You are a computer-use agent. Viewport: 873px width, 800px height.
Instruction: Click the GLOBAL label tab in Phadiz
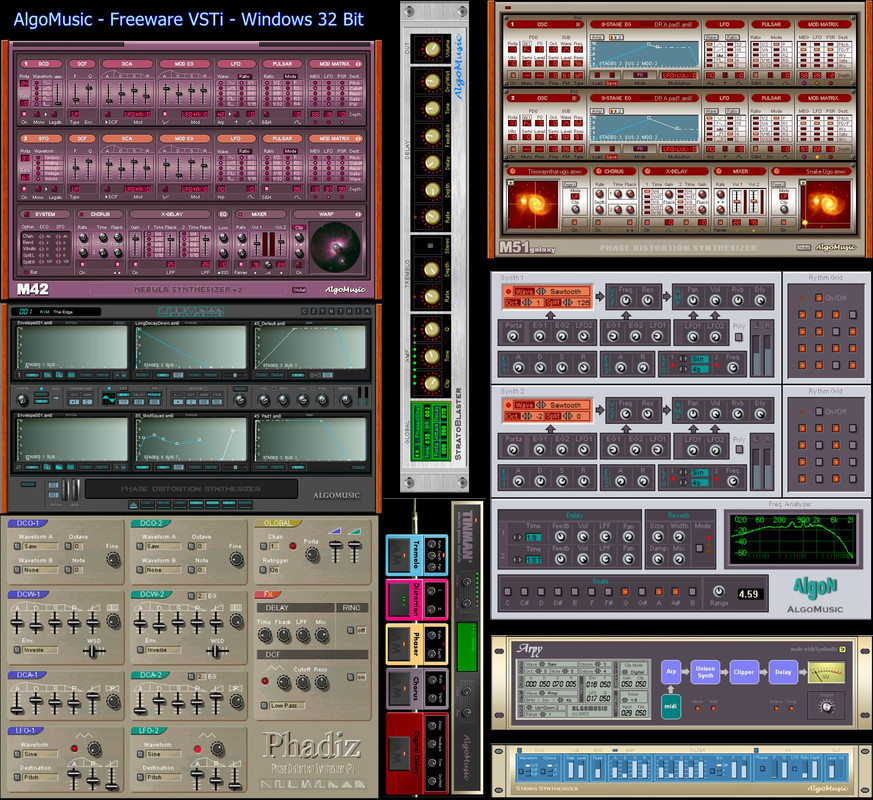click(x=278, y=523)
